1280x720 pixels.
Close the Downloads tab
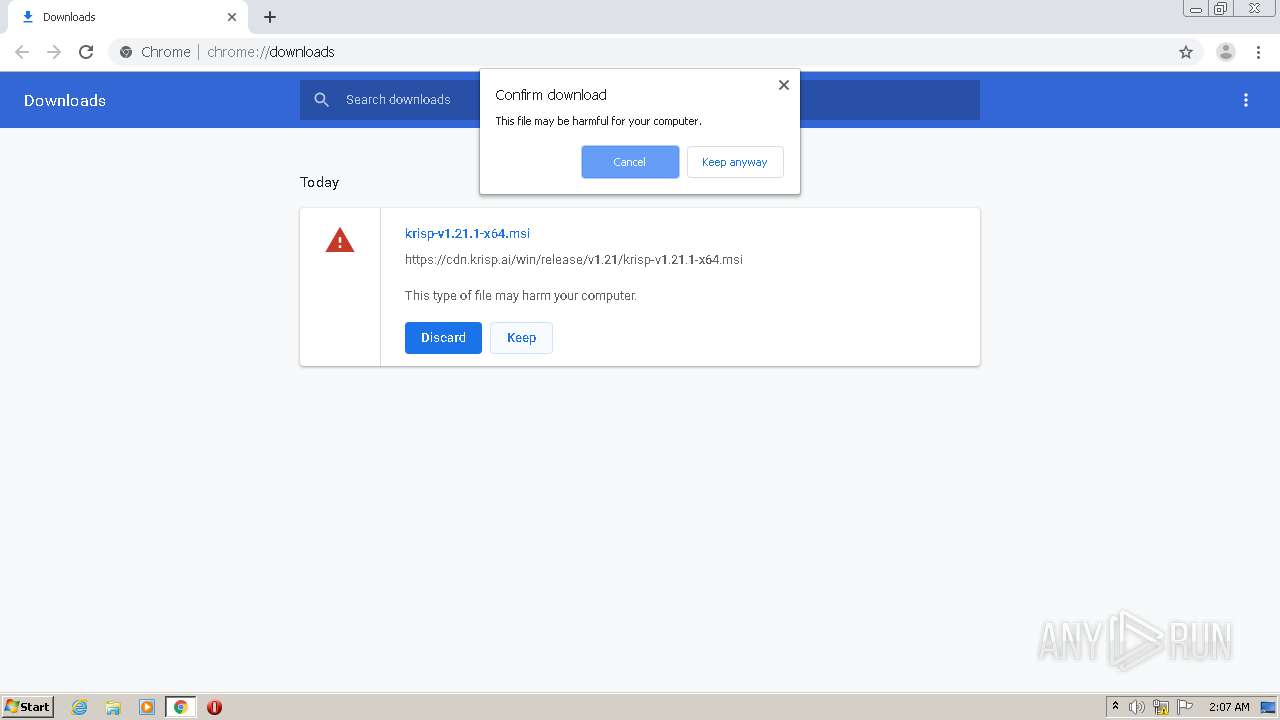[x=232, y=17]
